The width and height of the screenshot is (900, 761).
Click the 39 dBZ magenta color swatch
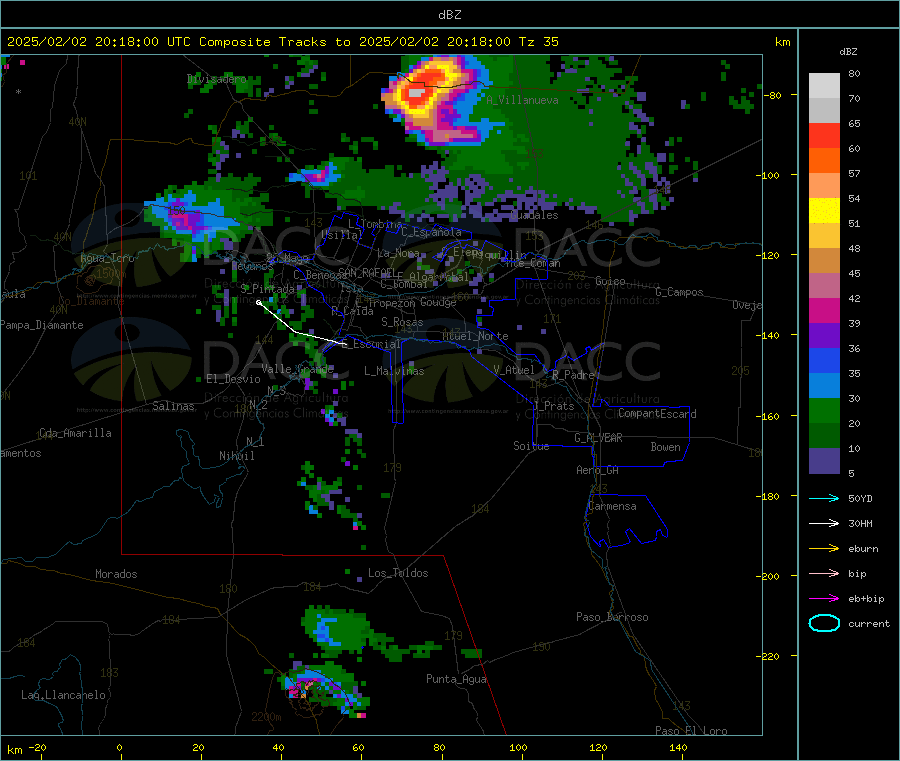click(x=824, y=310)
